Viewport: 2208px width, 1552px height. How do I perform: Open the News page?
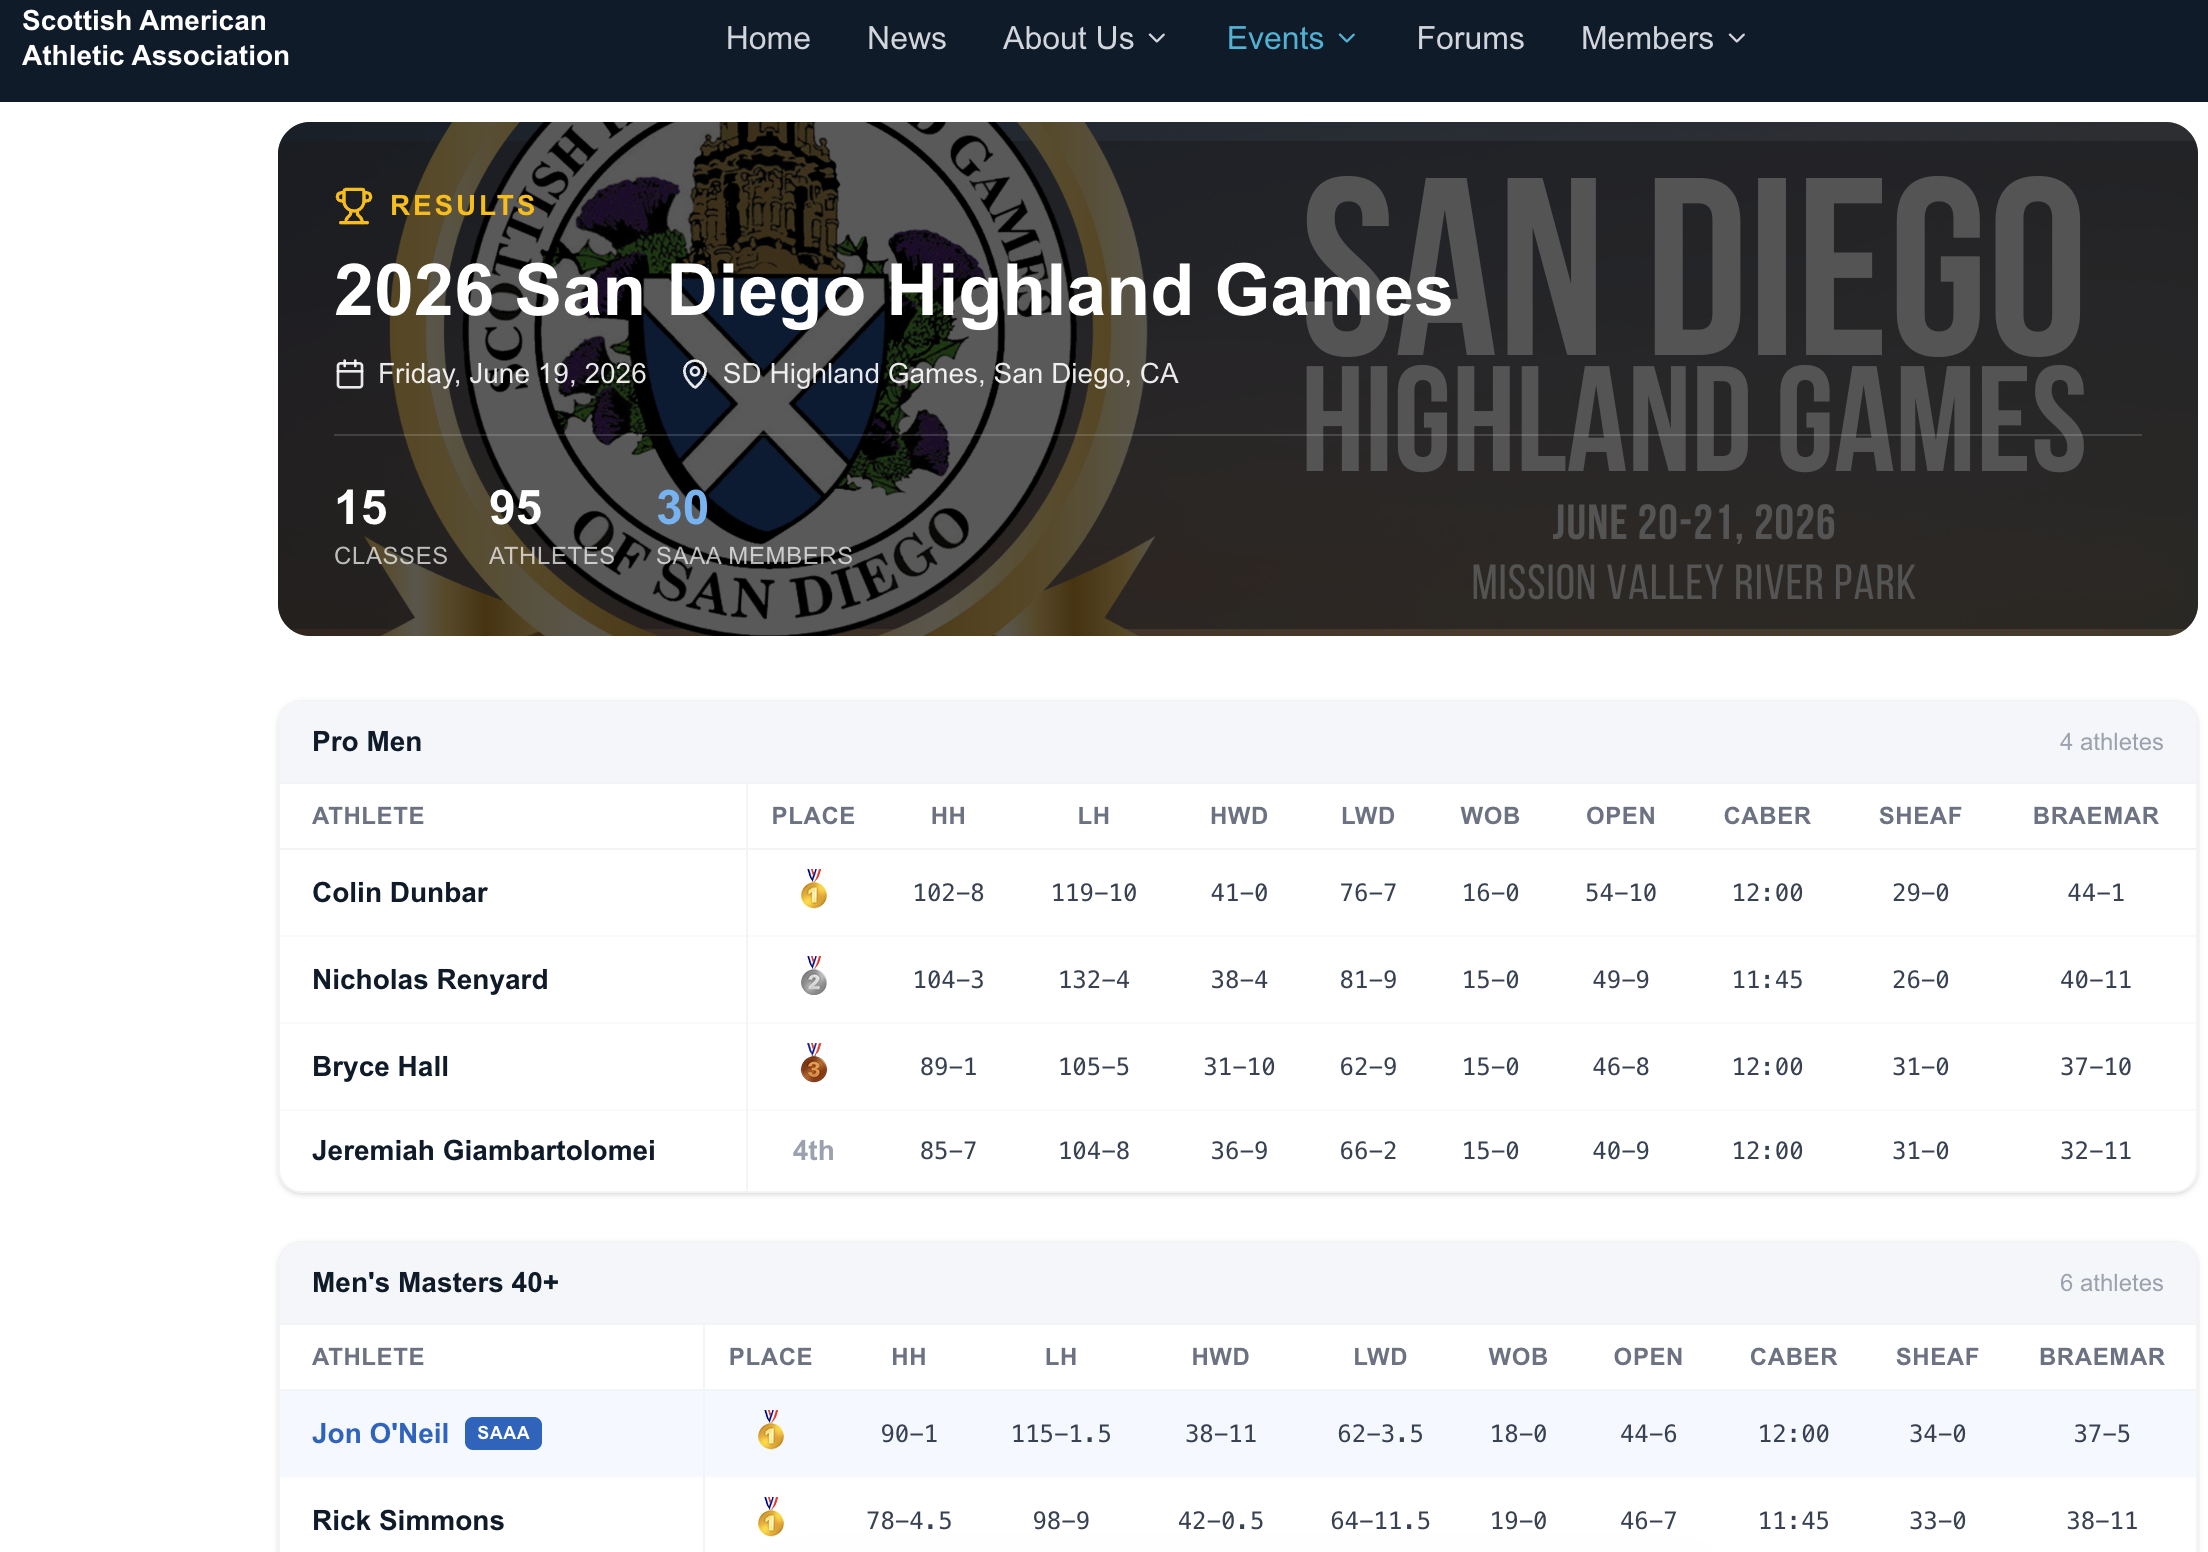pos(906,38)
